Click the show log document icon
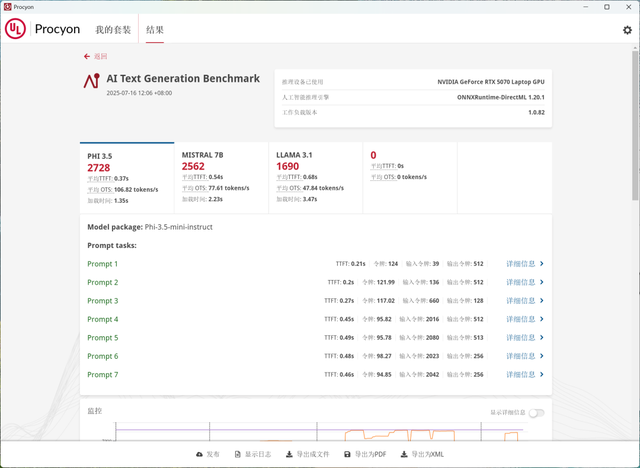 pos(238,454)
